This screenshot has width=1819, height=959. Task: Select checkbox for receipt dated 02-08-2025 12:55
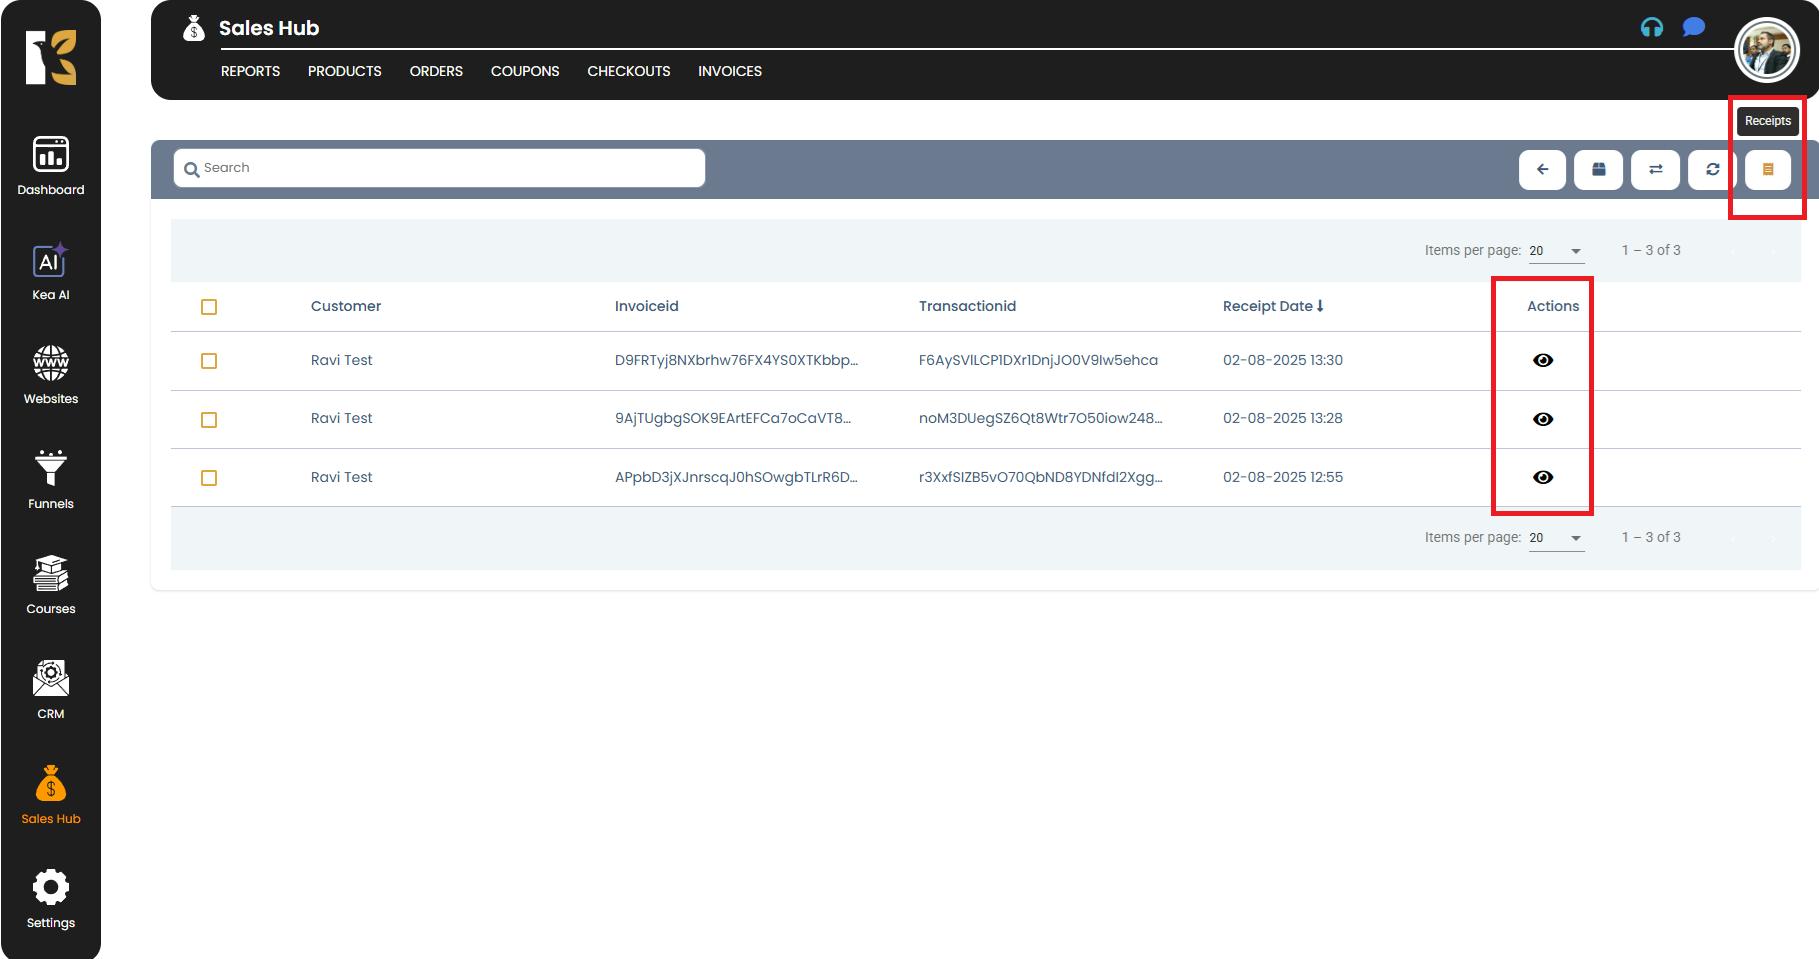[x=209, y=478]
